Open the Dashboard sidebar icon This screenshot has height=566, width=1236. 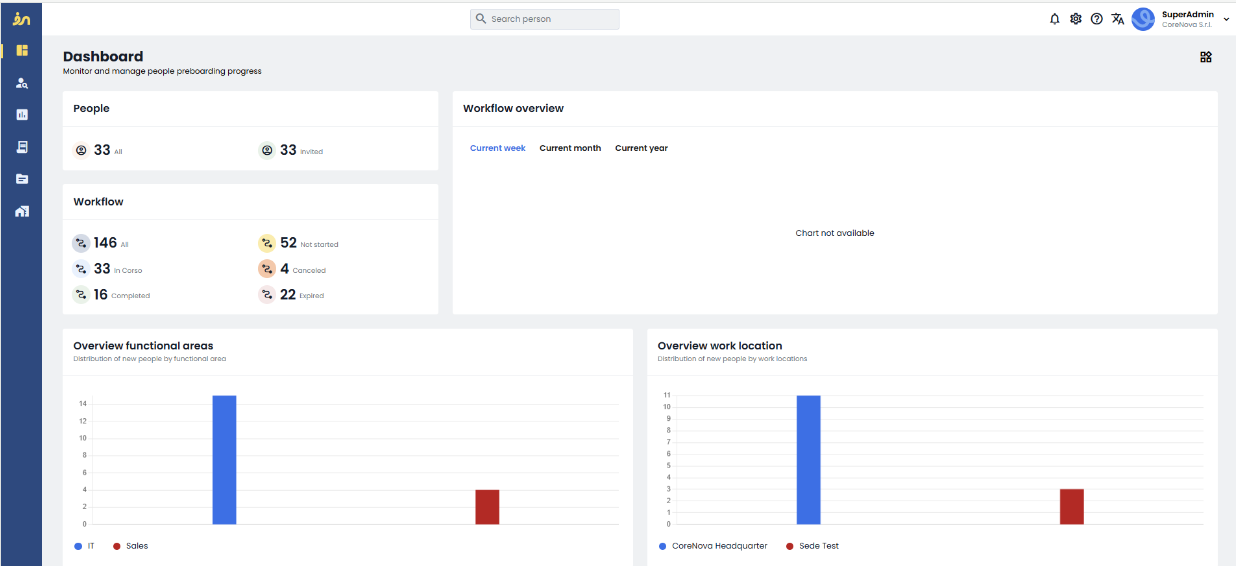[22, 50]
